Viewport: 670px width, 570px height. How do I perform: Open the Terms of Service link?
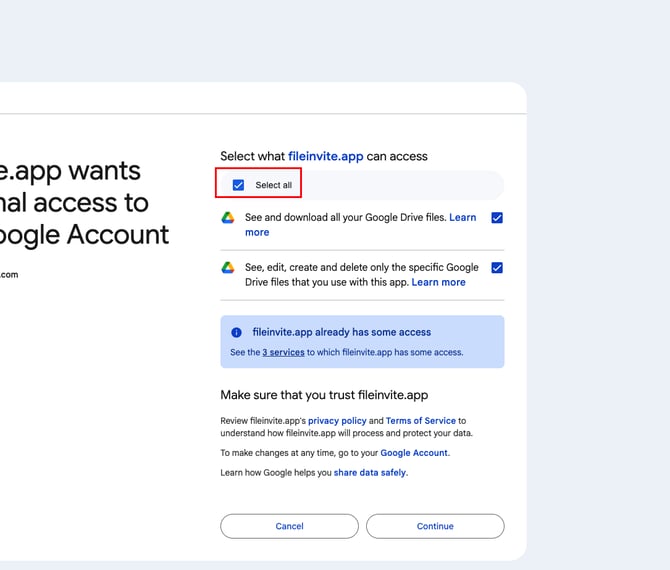point(420,421)
